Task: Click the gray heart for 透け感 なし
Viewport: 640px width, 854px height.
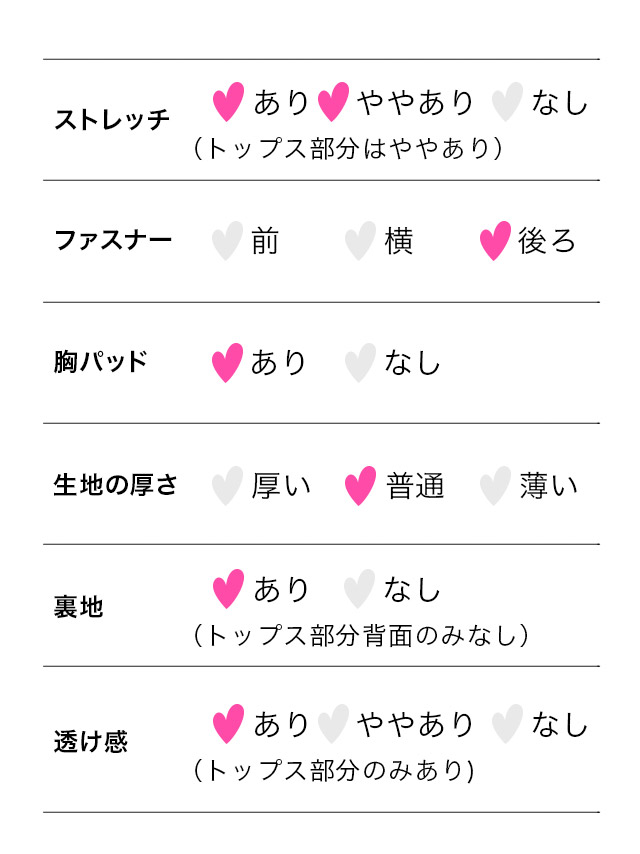Action: (x=507, y=724)
